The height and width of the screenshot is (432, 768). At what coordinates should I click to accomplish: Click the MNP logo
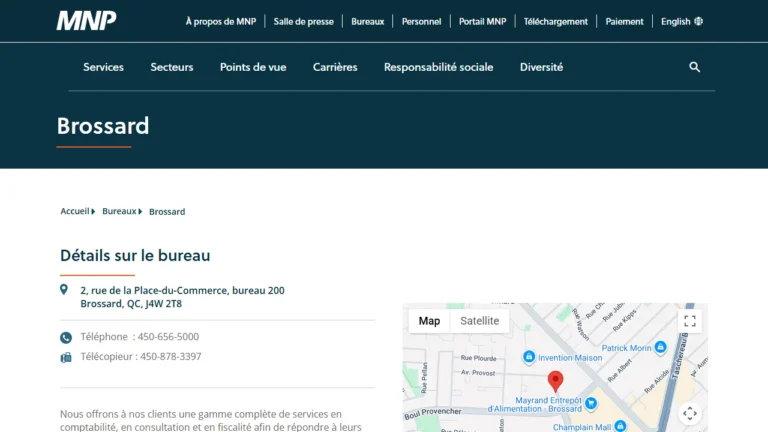click(86, 21)
